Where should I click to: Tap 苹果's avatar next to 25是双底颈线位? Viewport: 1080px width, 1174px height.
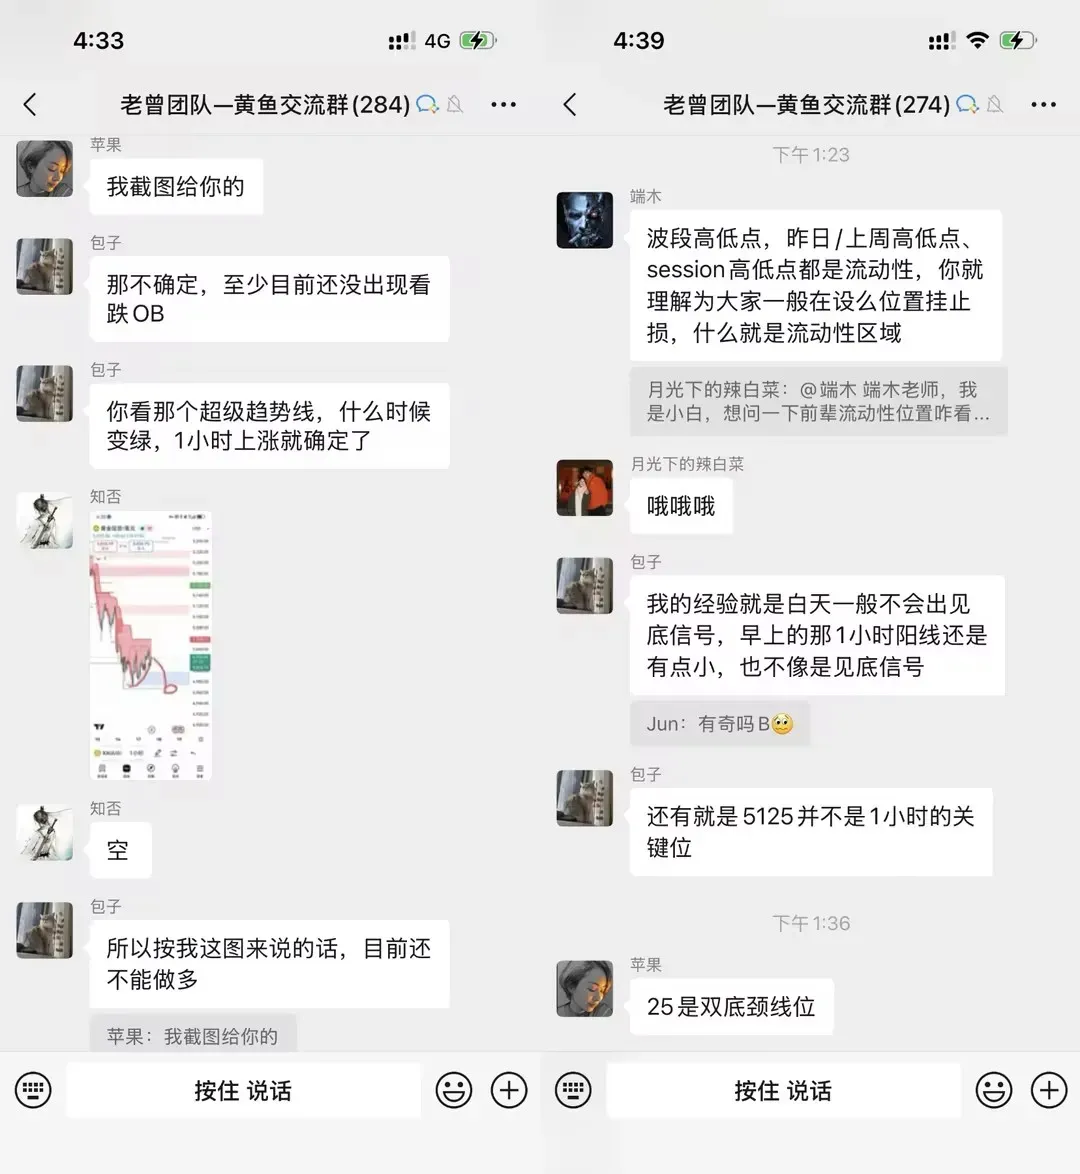point(584,988)
